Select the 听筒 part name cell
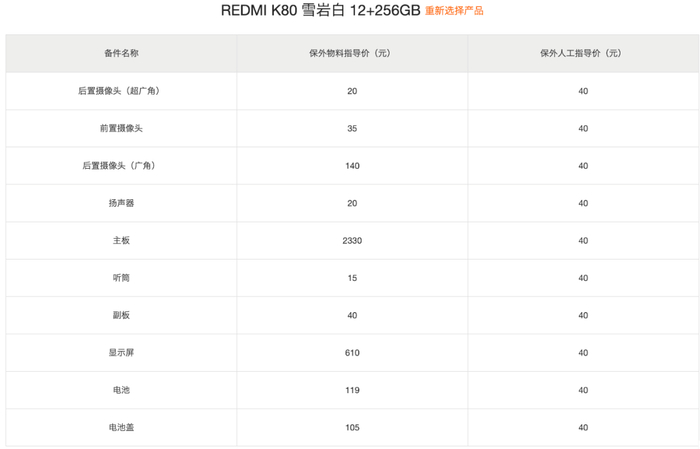 121,278
